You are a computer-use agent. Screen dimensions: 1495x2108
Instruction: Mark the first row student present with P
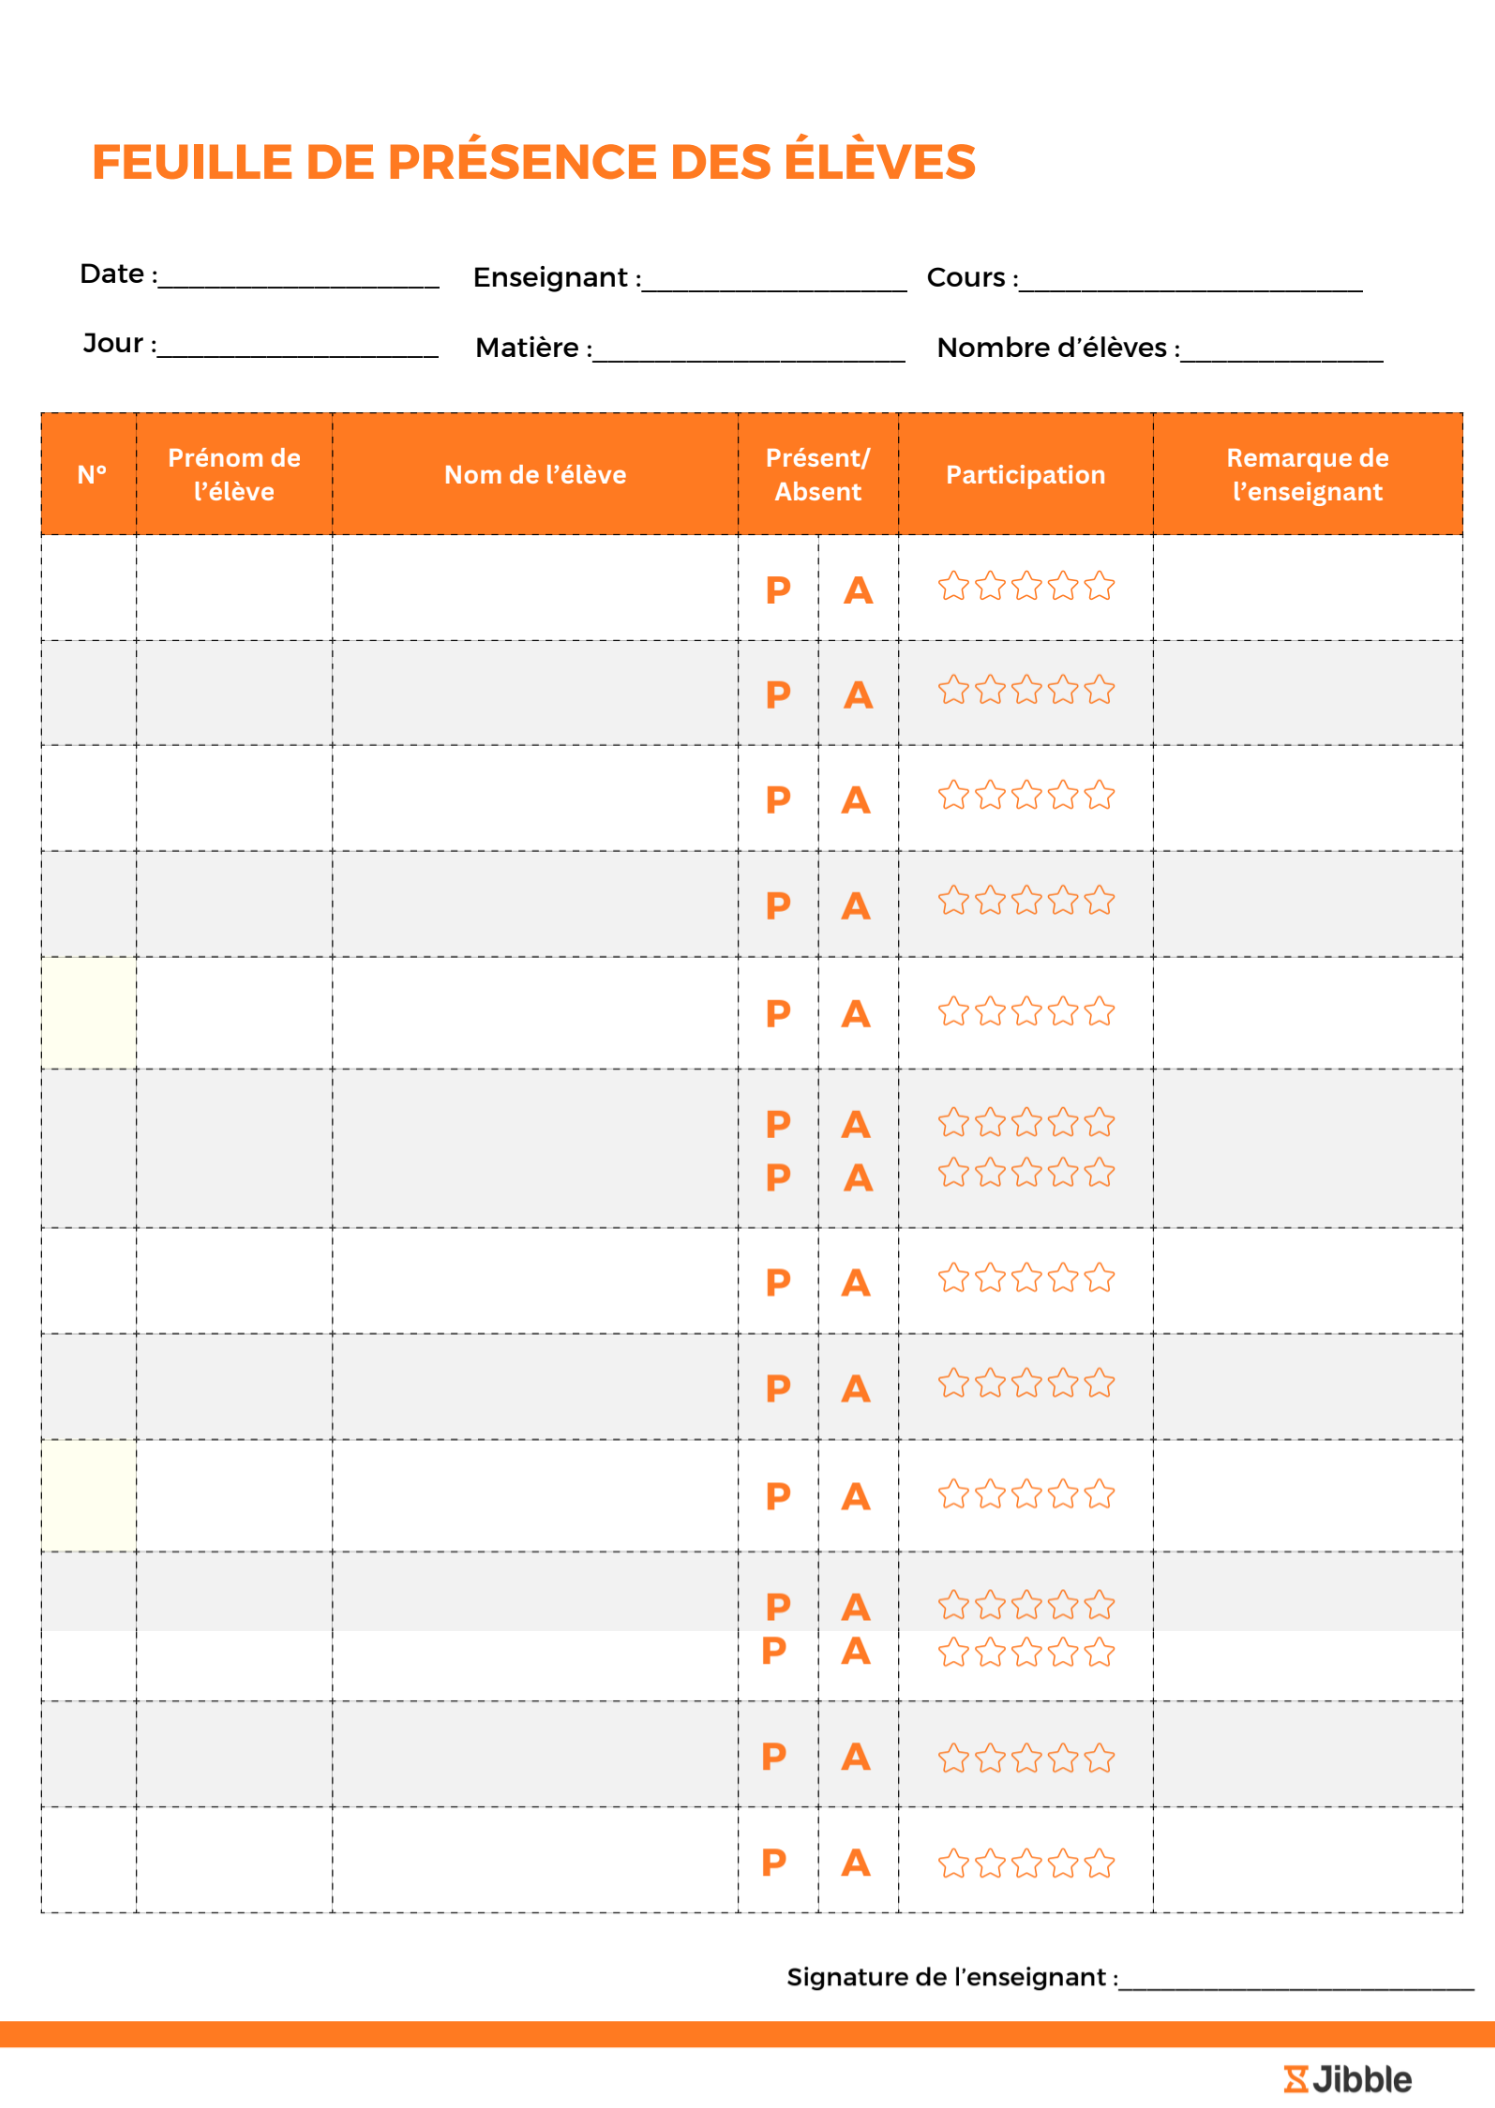[x=778, y=590]
